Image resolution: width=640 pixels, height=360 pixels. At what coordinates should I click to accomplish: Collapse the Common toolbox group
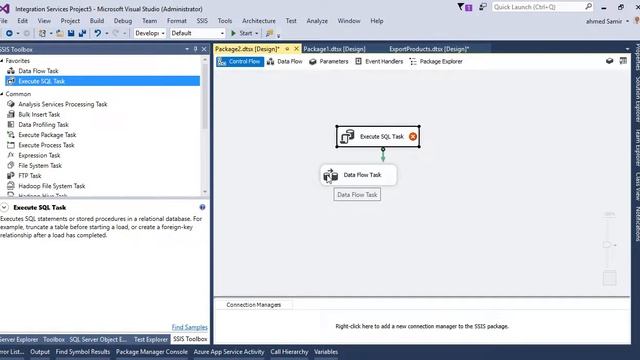pos(2,94)
